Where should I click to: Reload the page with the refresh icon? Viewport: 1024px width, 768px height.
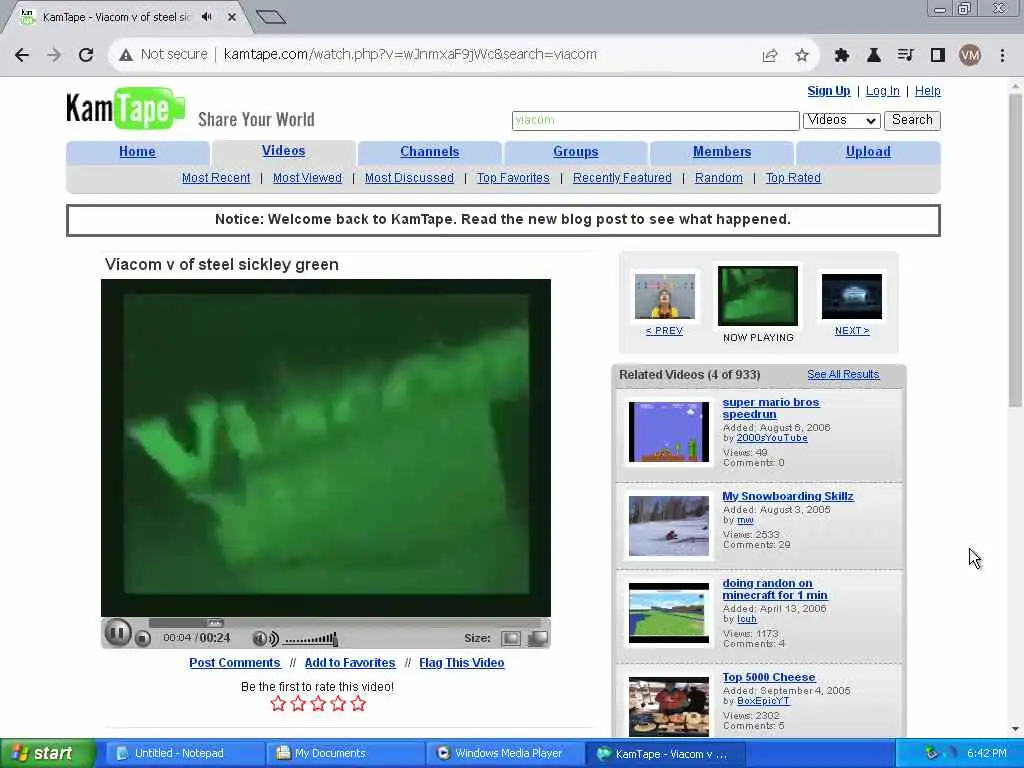point(86,55)
